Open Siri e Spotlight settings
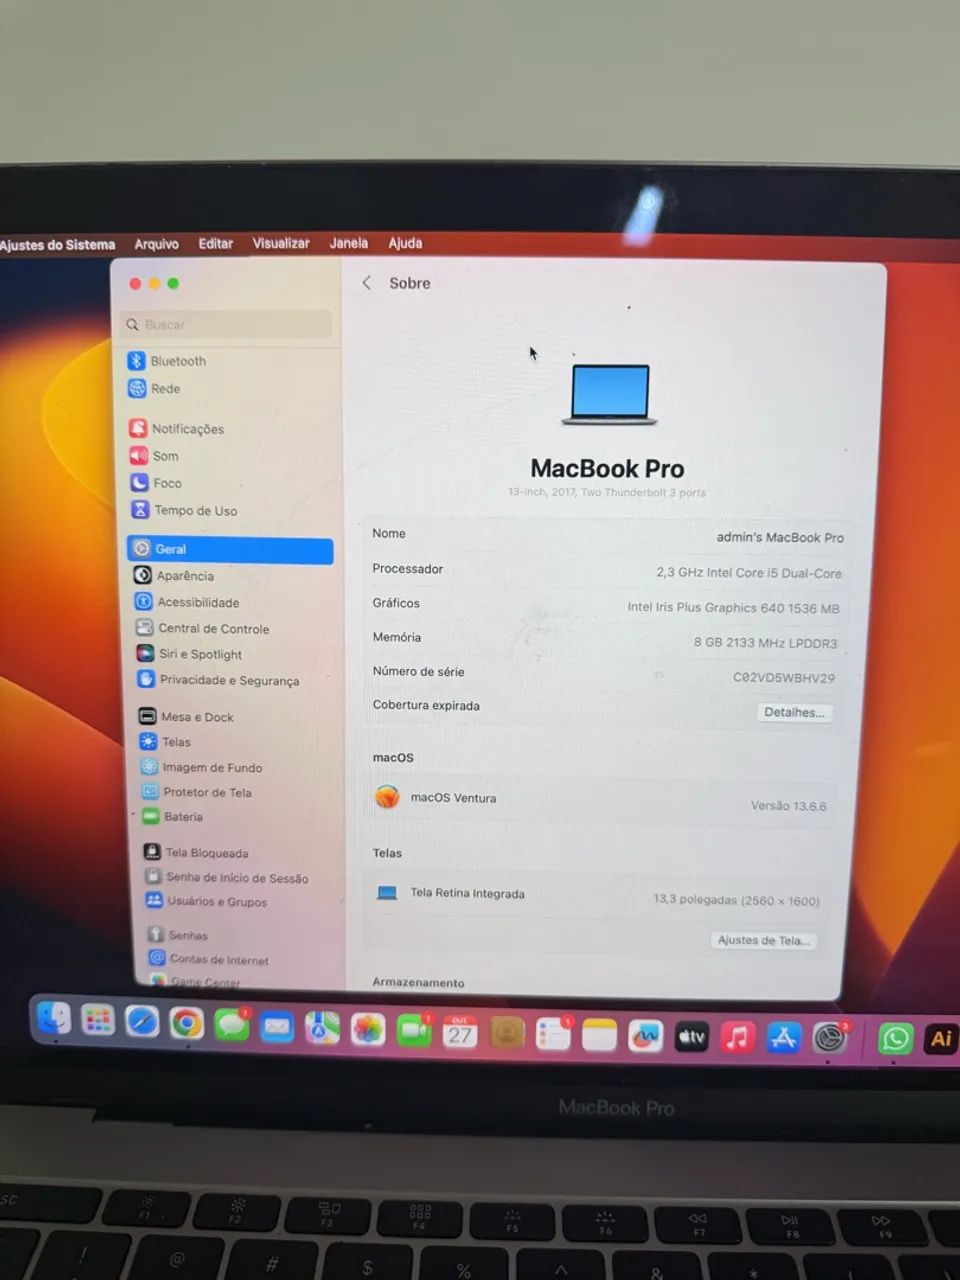960x1280 pixels. (x=189, y=654)
